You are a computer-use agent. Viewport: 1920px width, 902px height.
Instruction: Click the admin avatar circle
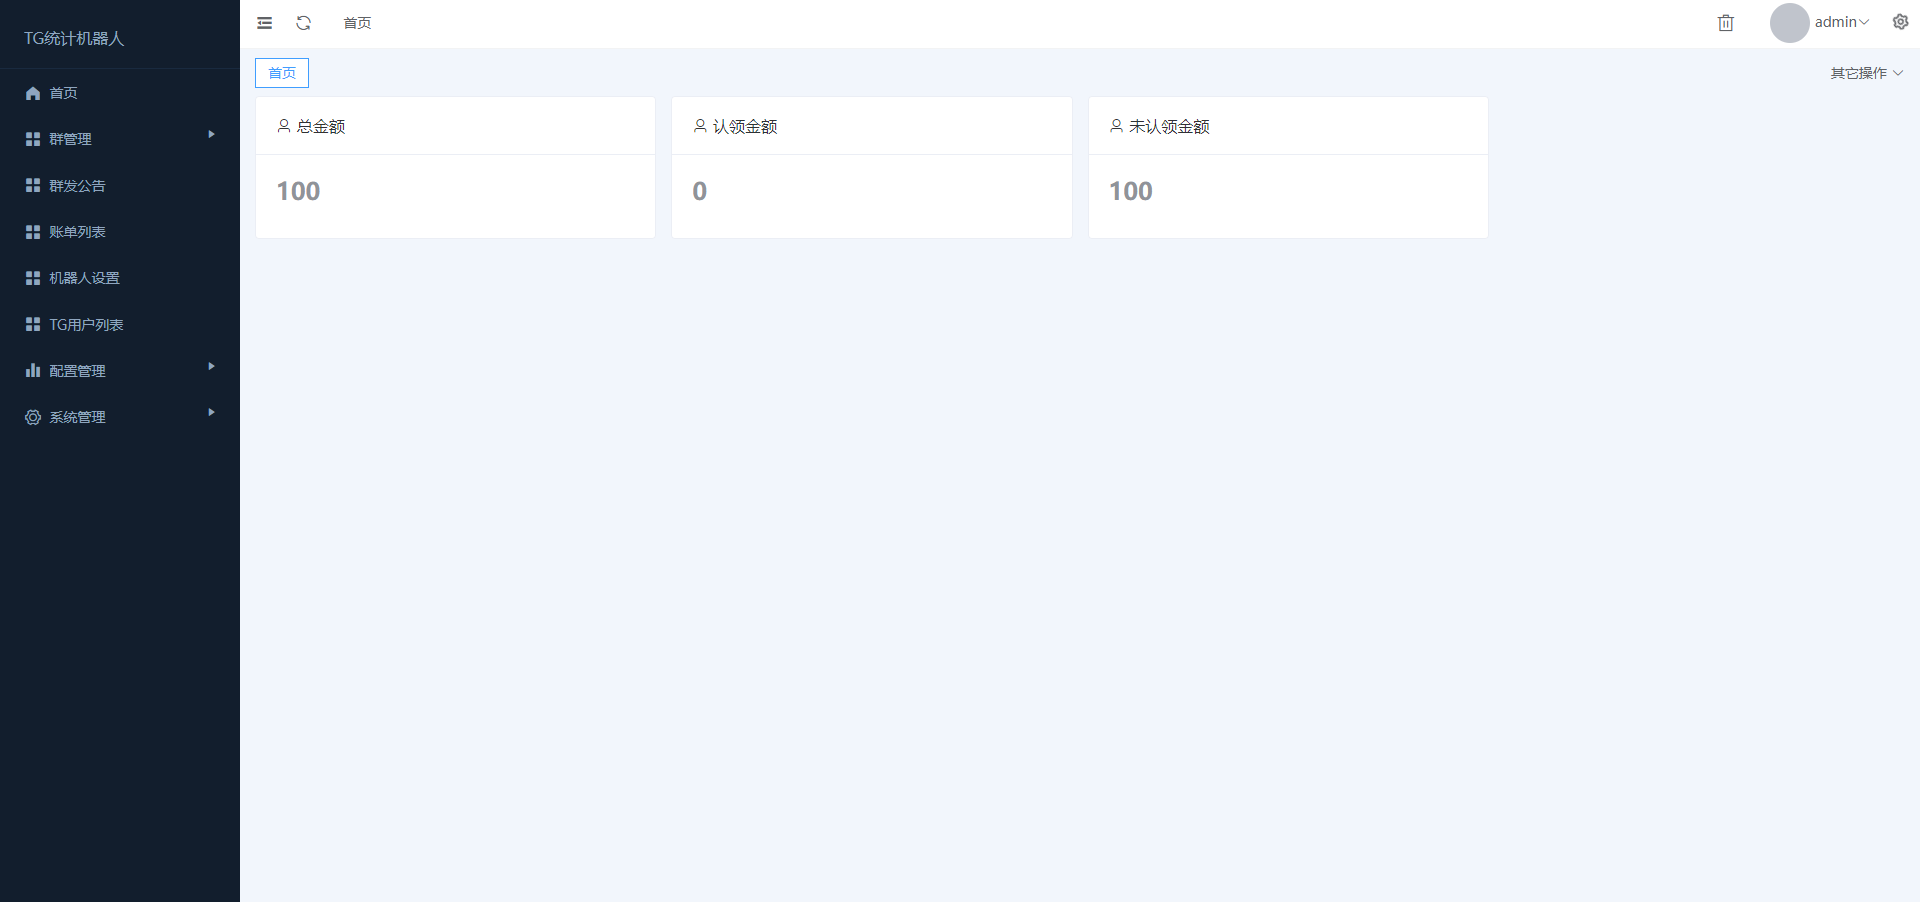click(x=1789, y=23)
